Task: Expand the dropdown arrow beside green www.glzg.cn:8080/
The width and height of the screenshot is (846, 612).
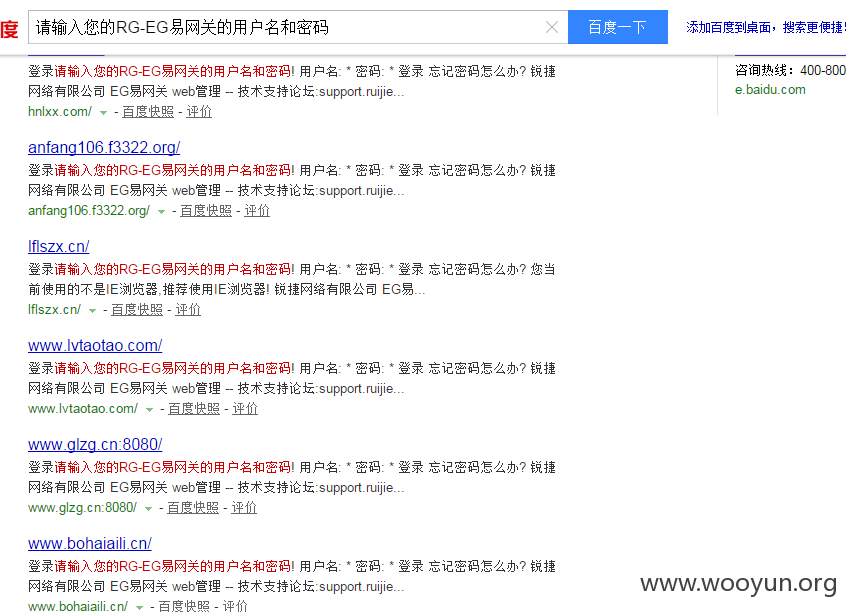Action: [x=148, y=508]
